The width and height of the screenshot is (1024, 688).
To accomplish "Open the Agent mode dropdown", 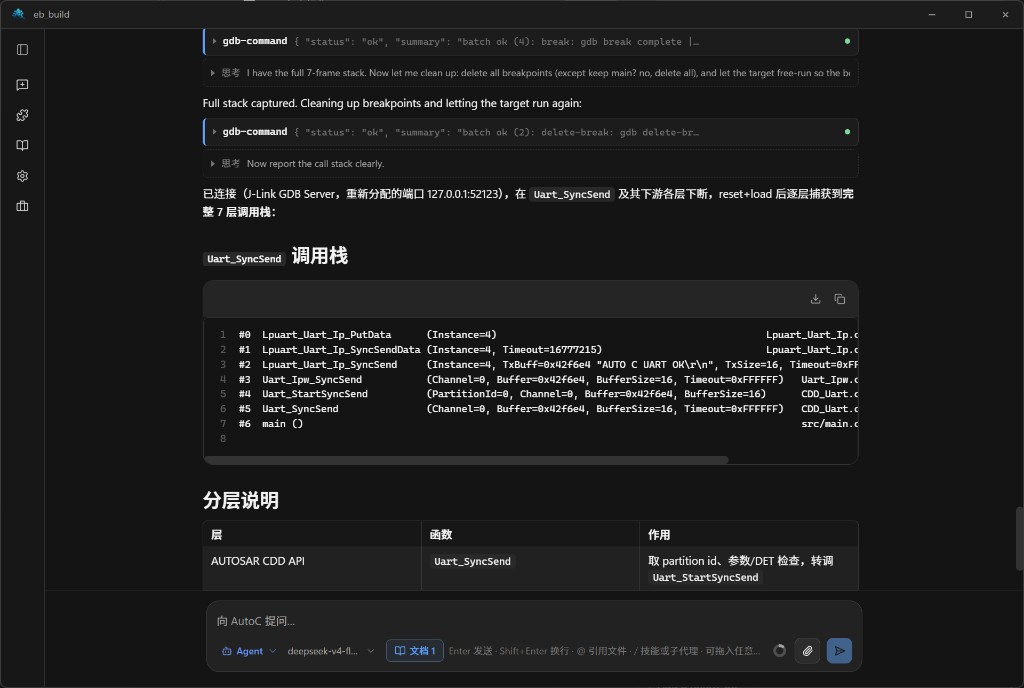I will click(249, 651).
